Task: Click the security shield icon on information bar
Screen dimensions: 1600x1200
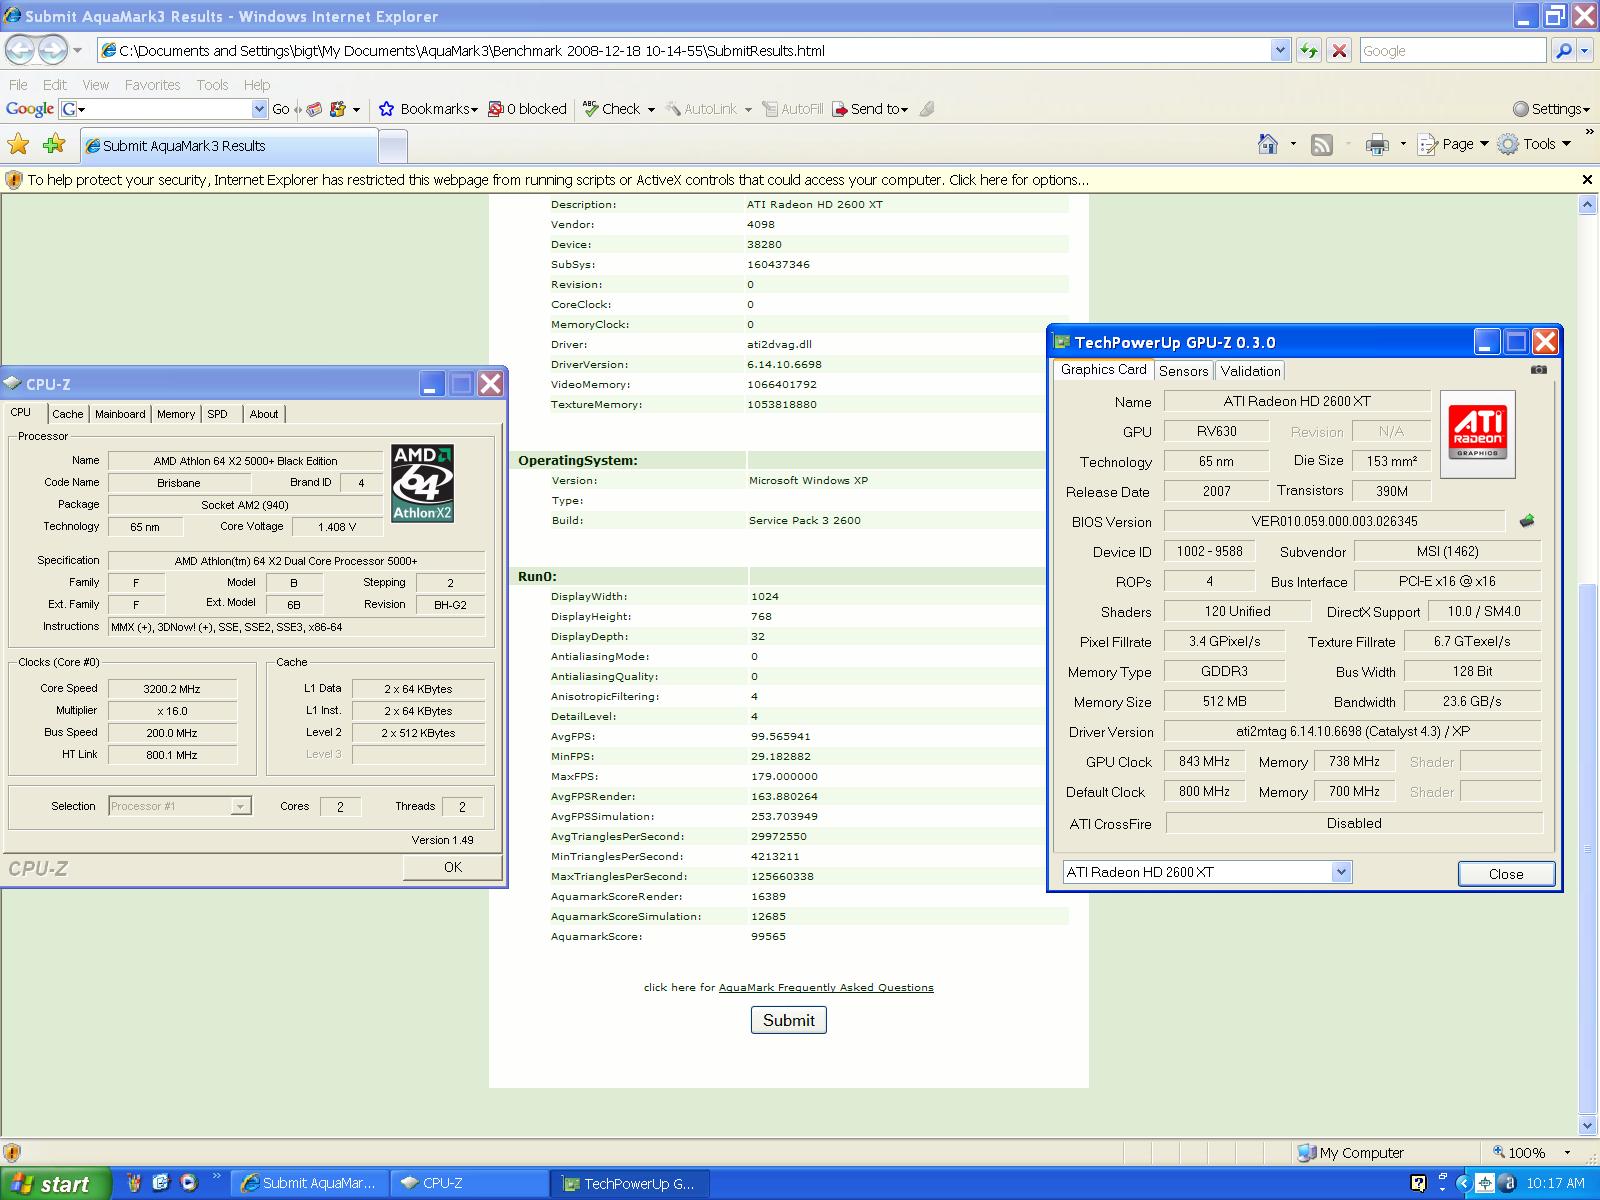Action: (x=14, y=180)
